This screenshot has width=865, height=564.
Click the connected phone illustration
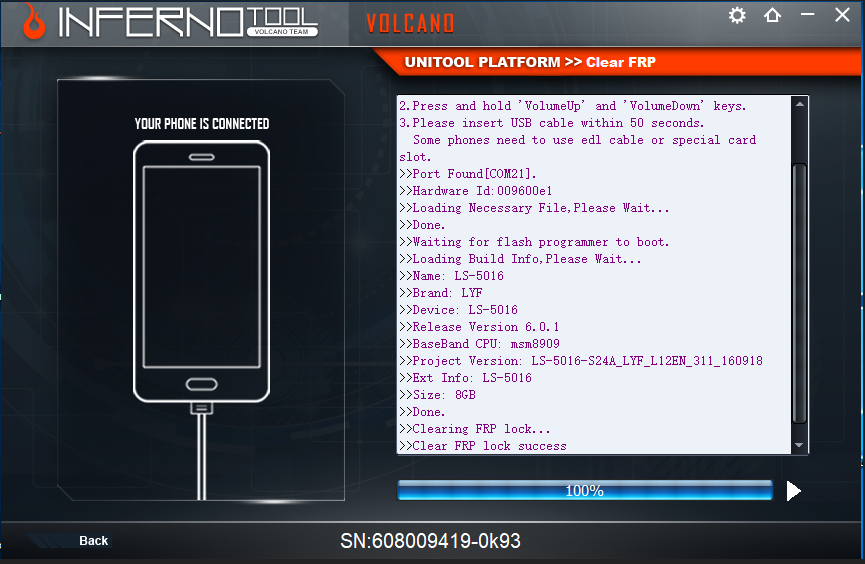pos(201,272)
